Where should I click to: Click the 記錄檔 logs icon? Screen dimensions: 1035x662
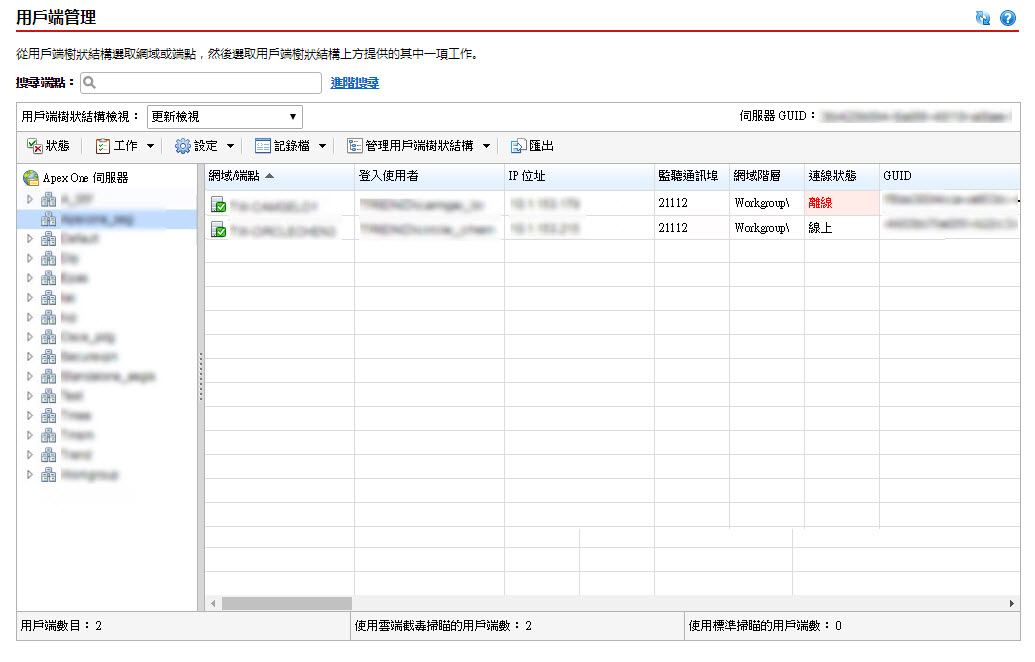[263, 146]
